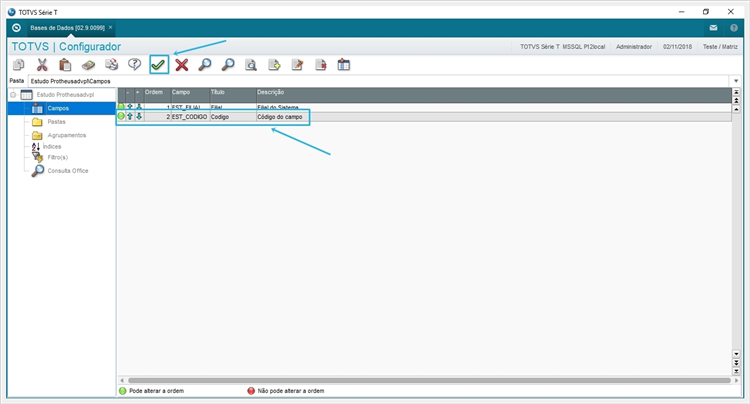This screenshot has width=750, height=404.
Task: Open help with the question bubble icon
Action: tap(134, 65)
